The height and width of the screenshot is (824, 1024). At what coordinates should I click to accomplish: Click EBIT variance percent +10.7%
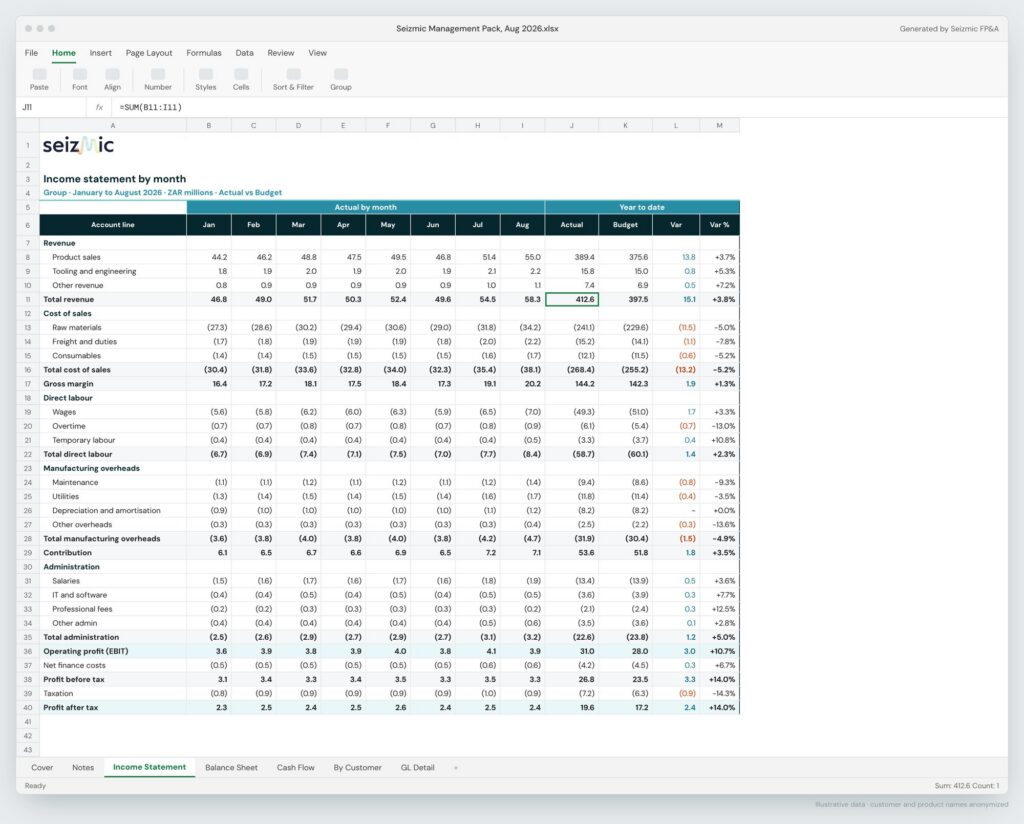(722, 652)
